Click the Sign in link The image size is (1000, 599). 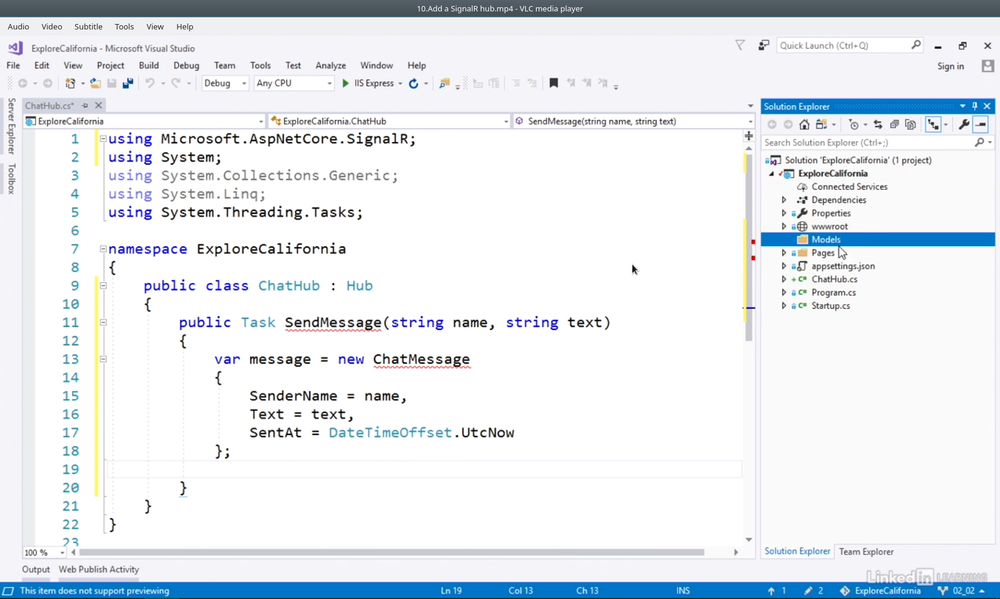(950, 66)
